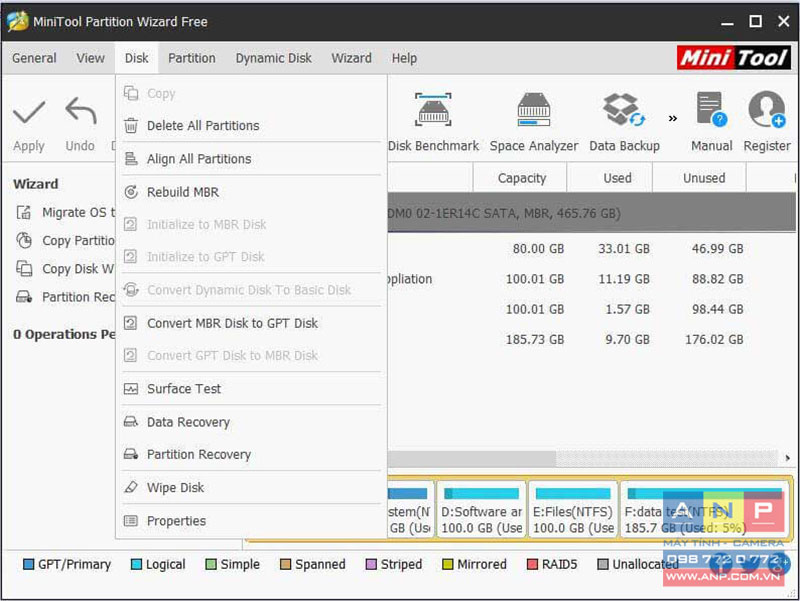Select Wipe Disk menu entry
The width and height of the screenshot is (800, 601).
coord(251,487)
